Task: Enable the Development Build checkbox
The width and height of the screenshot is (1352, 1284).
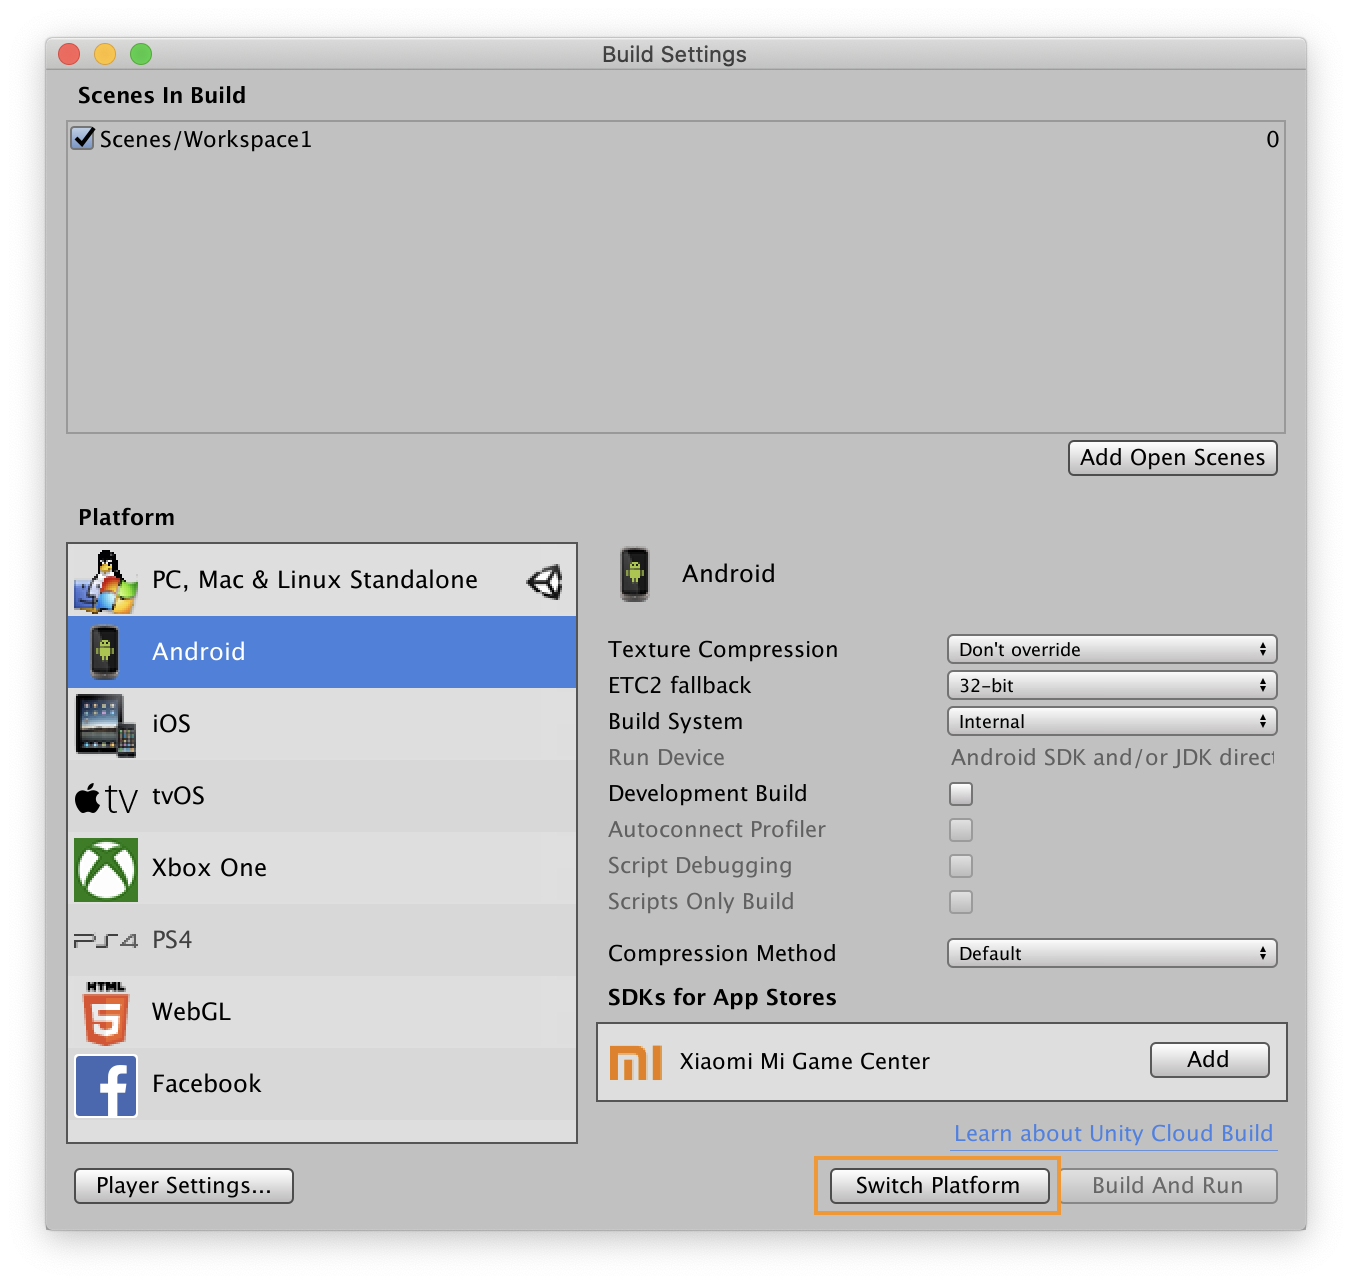Action: [x=961, y=794]
